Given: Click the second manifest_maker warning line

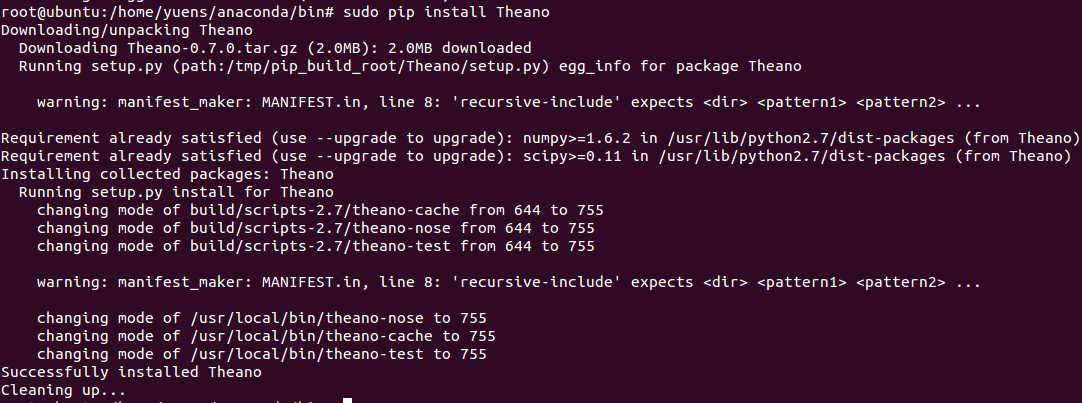Looking at the screenshot, I should pos(509,282).
